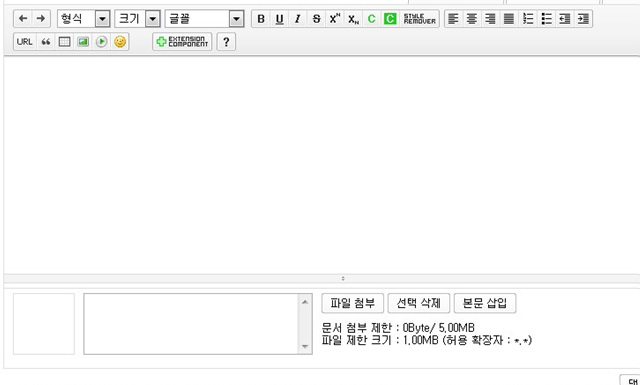
Task: Insert a URL link
Action: pyautogui.click(x=24, y=42)
